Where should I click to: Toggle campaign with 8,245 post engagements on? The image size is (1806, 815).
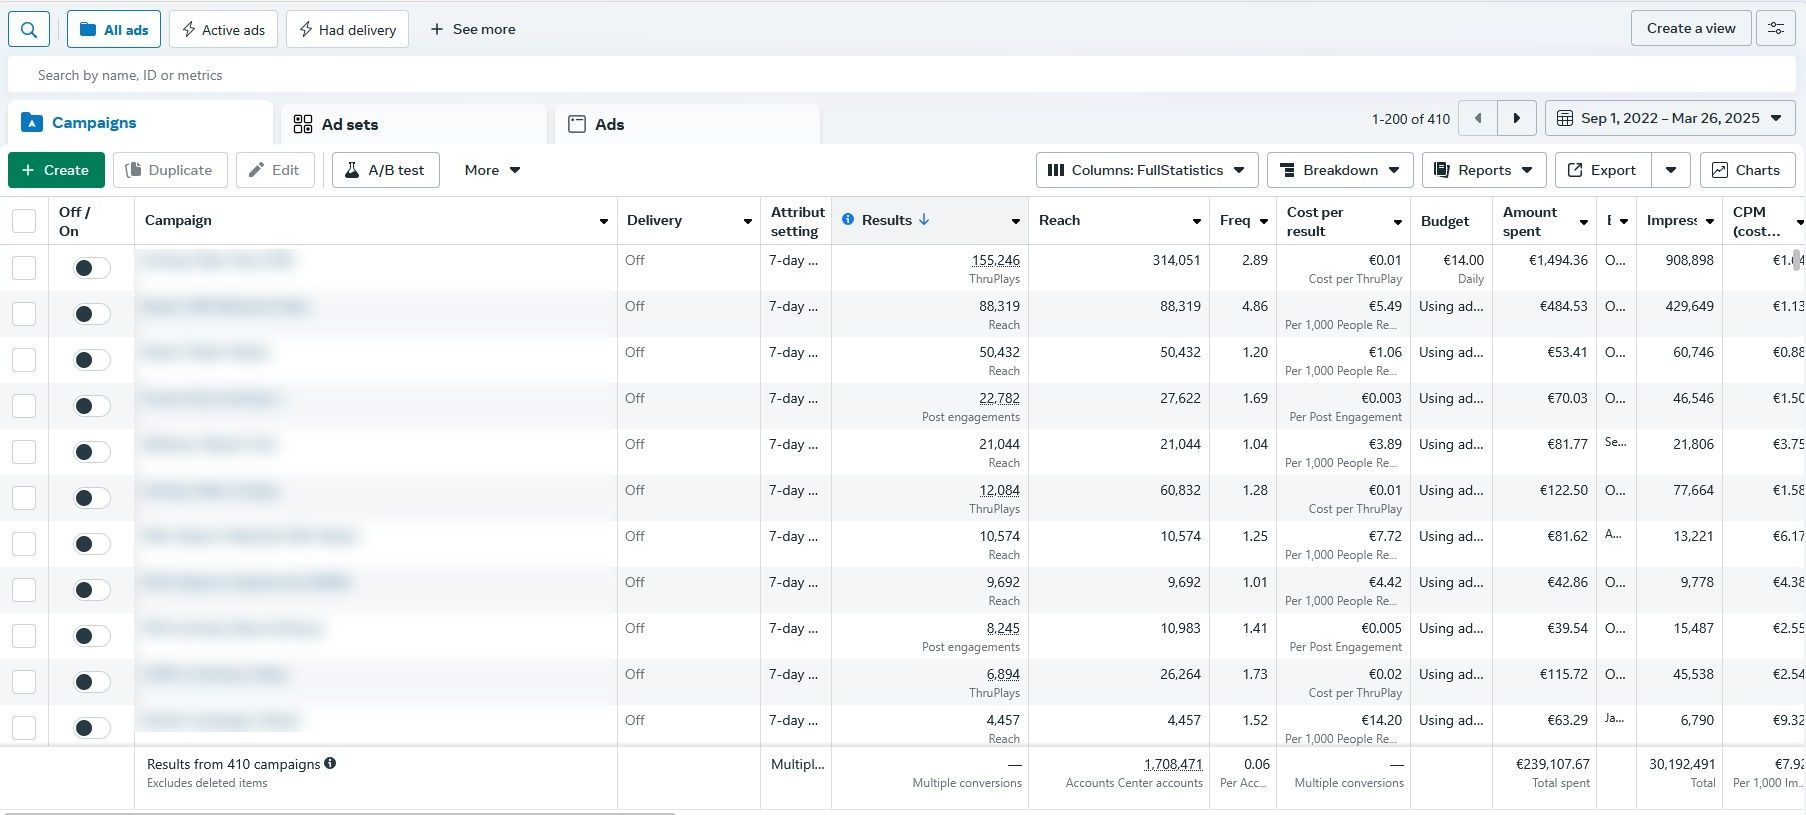(92, 636)
